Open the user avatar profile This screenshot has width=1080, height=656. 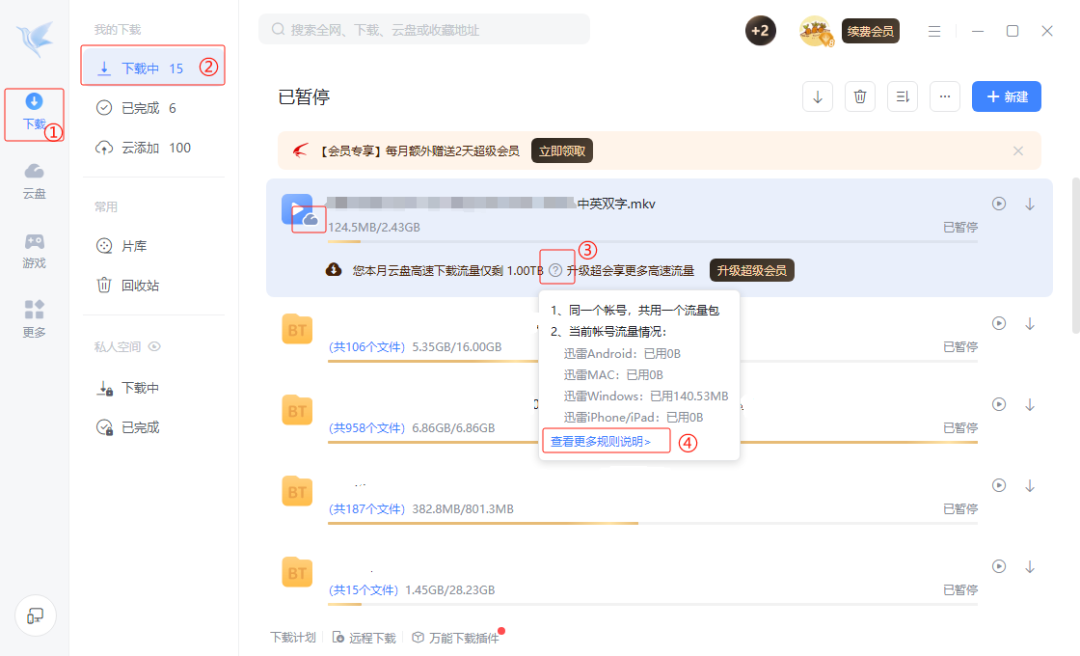tap(816, 31)
